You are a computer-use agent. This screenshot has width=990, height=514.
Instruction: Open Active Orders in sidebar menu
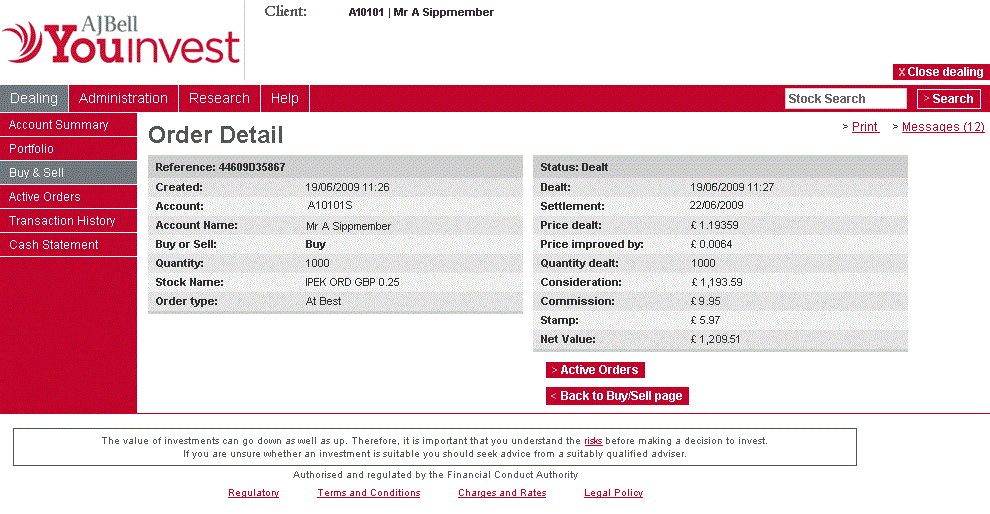pyautogui.click(x=45, y=197)
